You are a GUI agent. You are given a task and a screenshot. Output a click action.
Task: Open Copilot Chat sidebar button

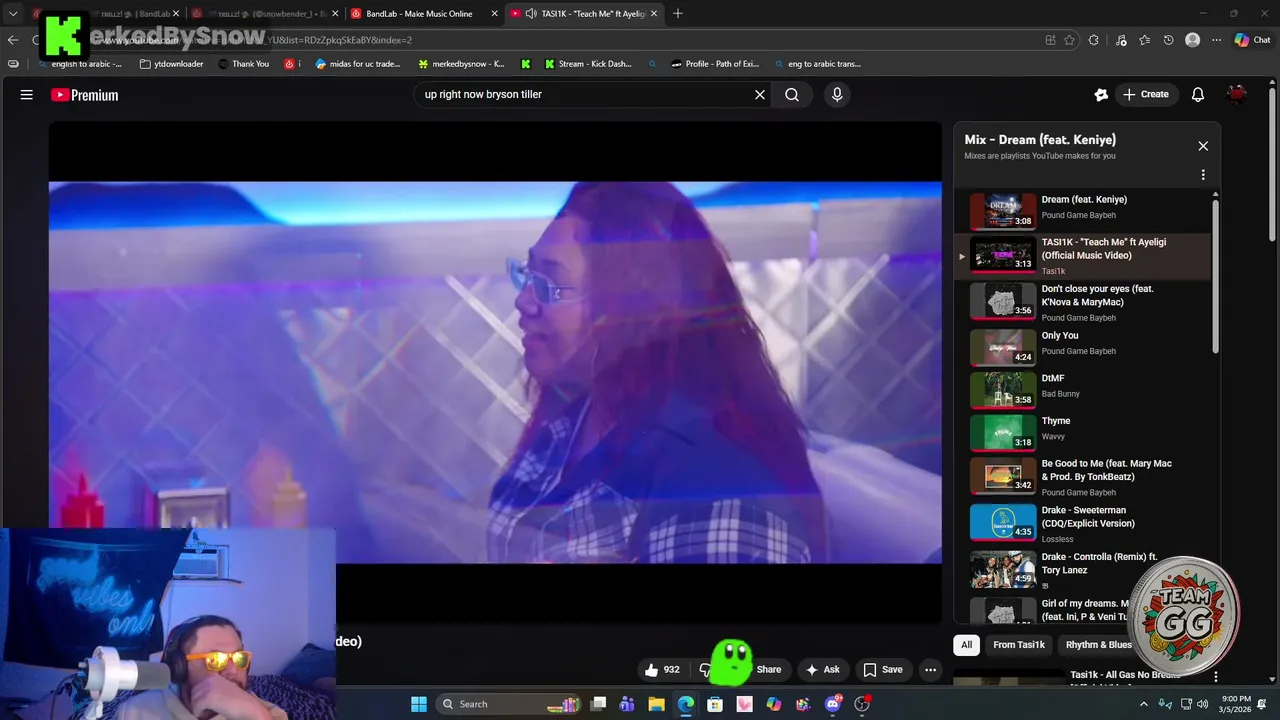point(1253,40)
